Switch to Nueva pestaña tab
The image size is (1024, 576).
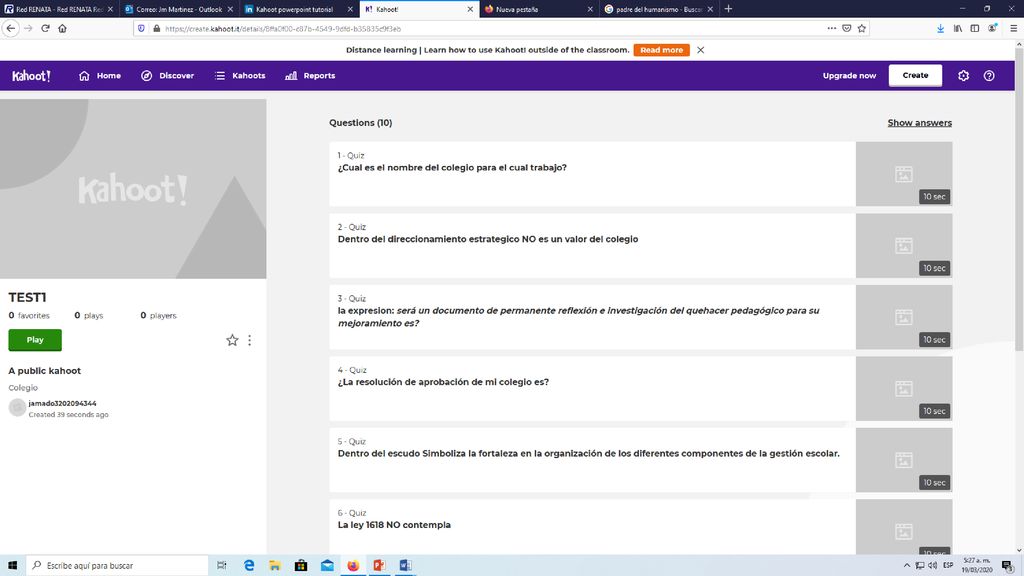point(538,9)
